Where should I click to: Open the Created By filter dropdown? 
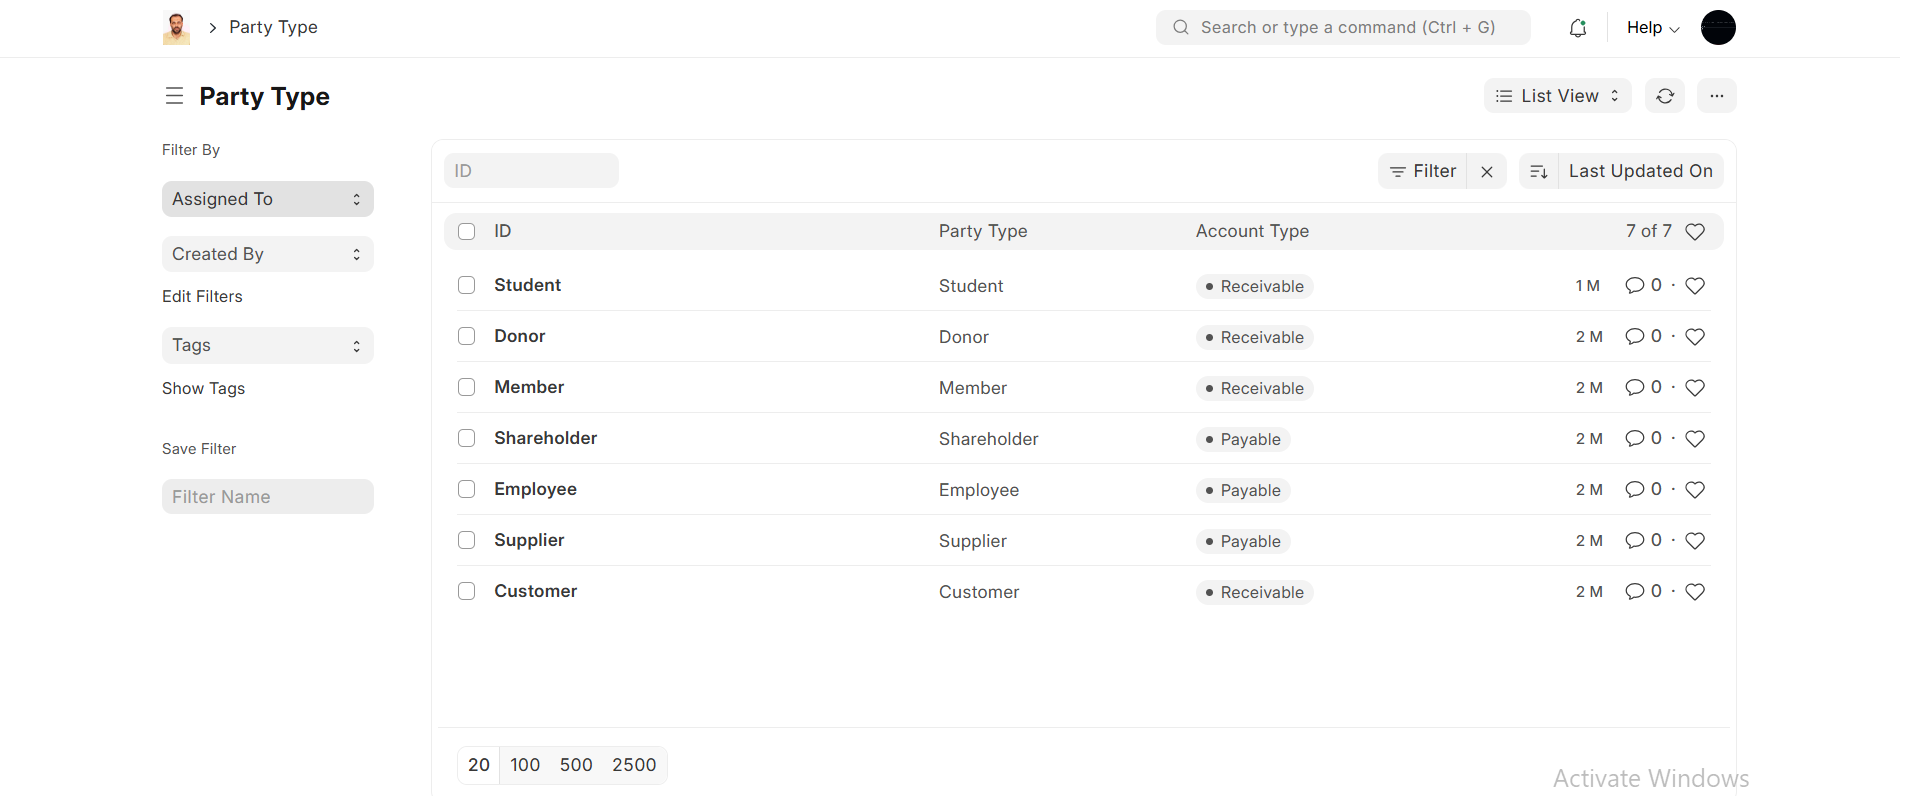click(267, 254)
